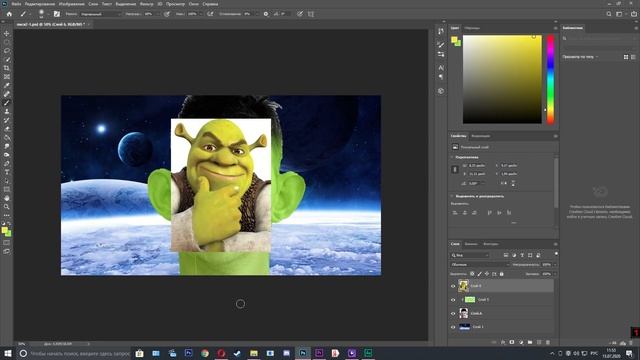
Task: Click the Windows taskbar search box
Action: click(73, 353)
